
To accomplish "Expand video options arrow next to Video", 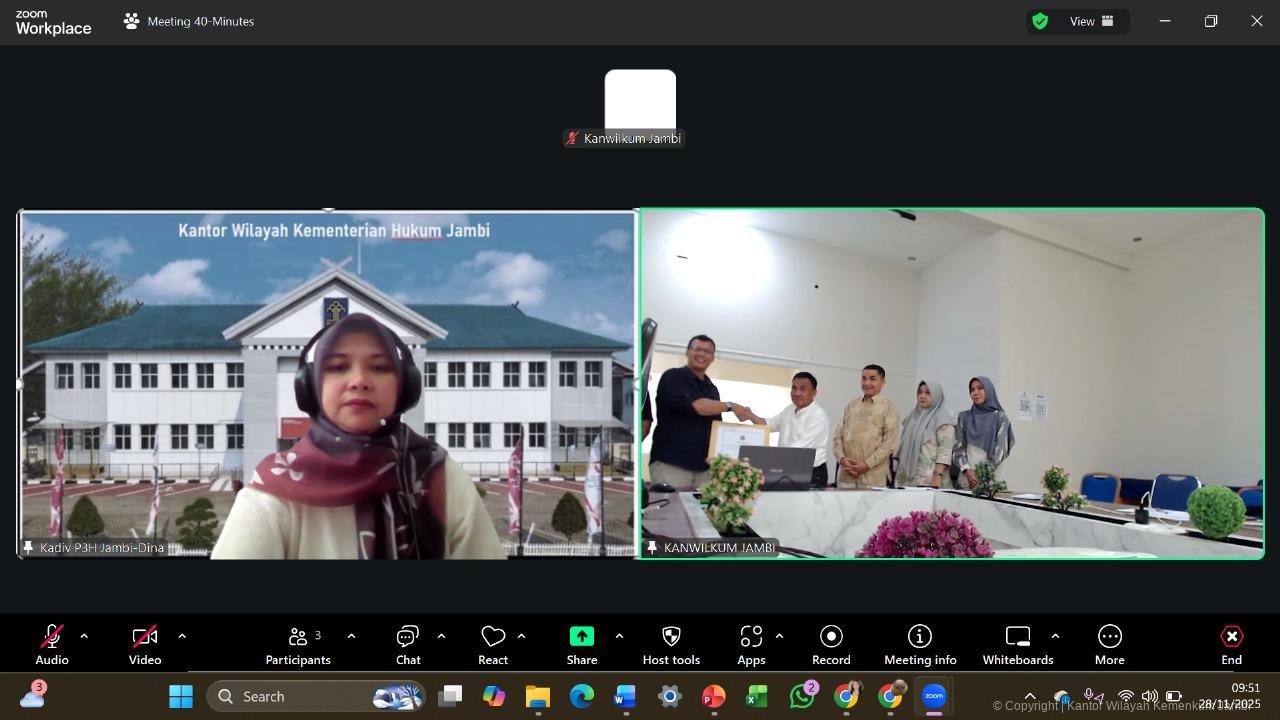I will pos(182,636).
